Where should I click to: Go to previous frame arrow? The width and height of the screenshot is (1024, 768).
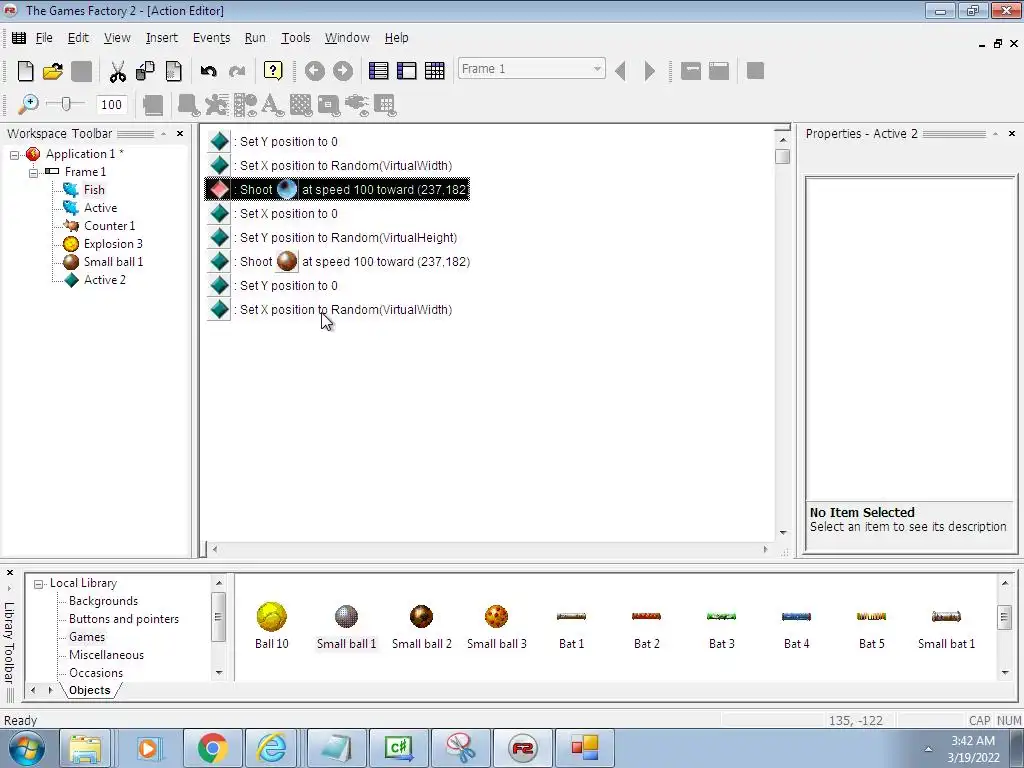click(x=621, y=71)
